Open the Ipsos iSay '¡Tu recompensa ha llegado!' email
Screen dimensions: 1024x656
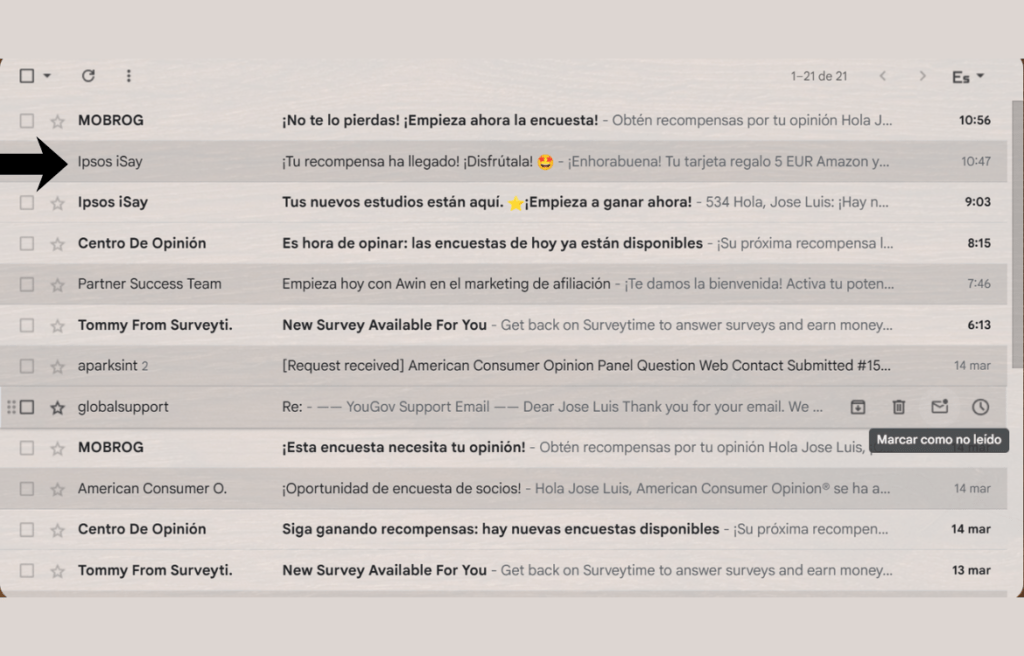(504, 161)
